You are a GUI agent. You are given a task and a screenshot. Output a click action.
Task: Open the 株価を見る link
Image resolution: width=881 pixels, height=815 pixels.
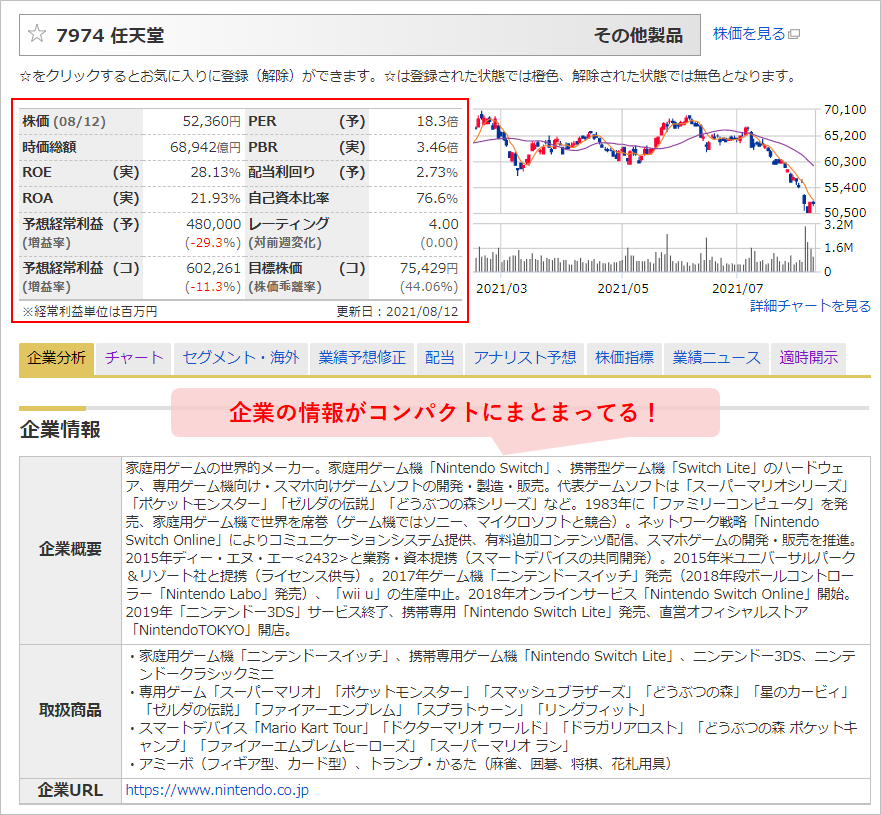[x=748, y=34]
